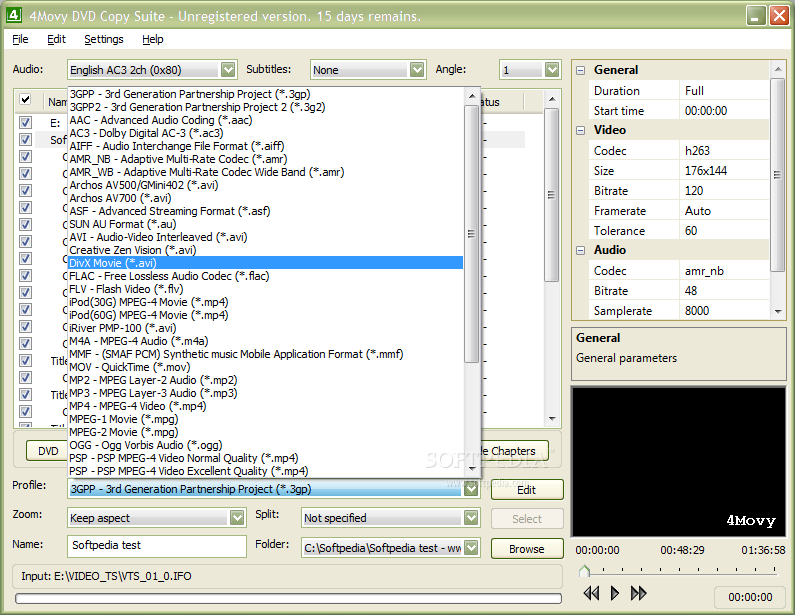This screenshot has height=615, width=795.
Task: Click the DVD button
Action: click(x=48, y=451)
